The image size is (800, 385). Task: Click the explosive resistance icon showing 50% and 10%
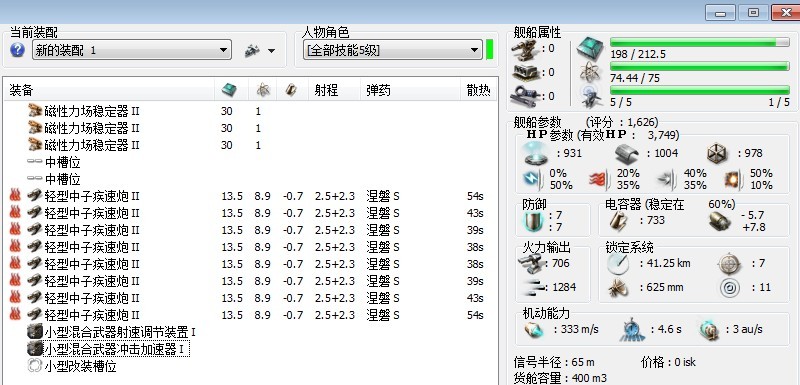click(x=734, y=179)
